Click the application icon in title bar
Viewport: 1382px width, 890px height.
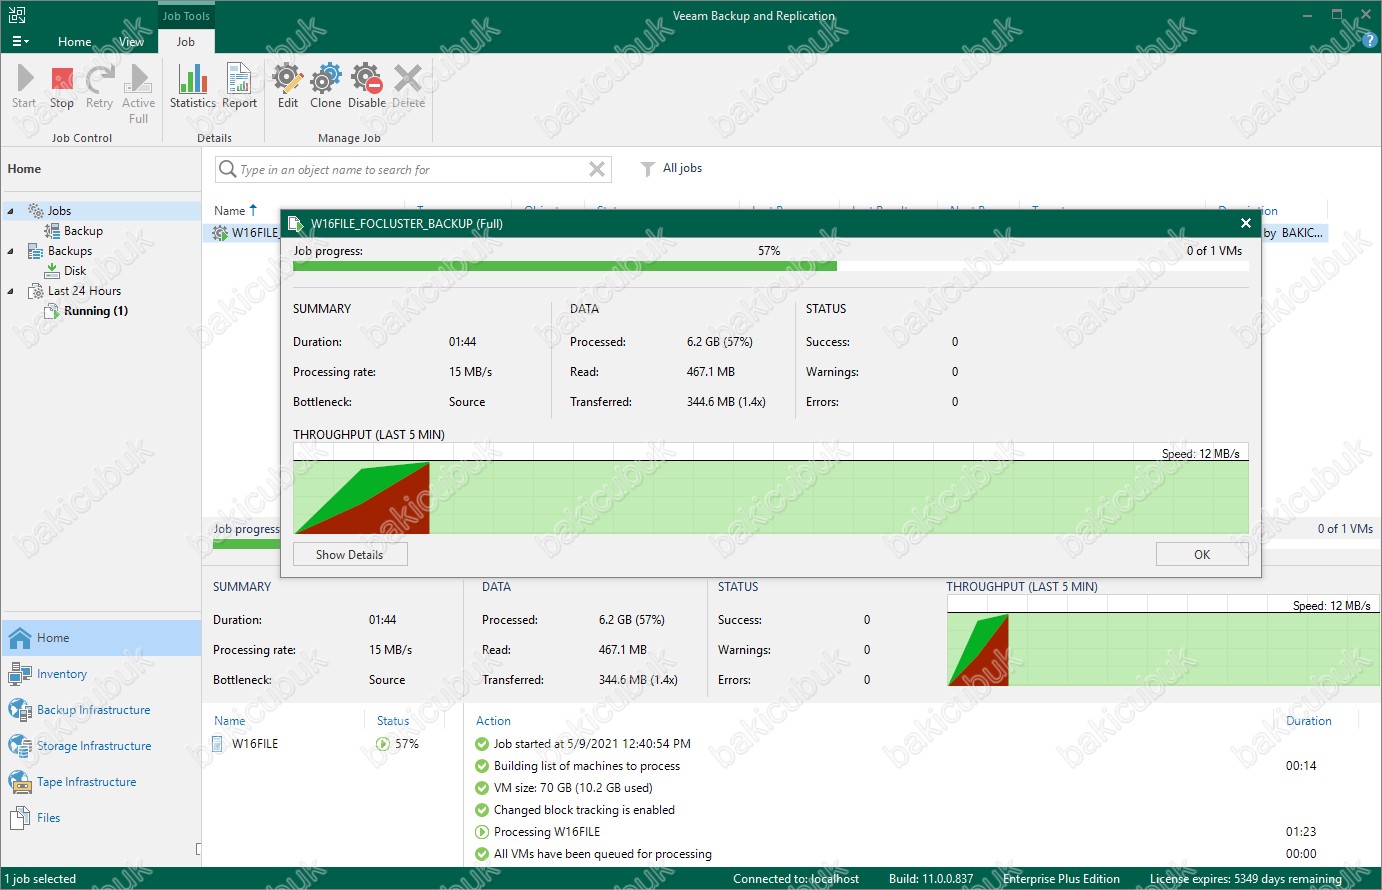pos(16,15)
